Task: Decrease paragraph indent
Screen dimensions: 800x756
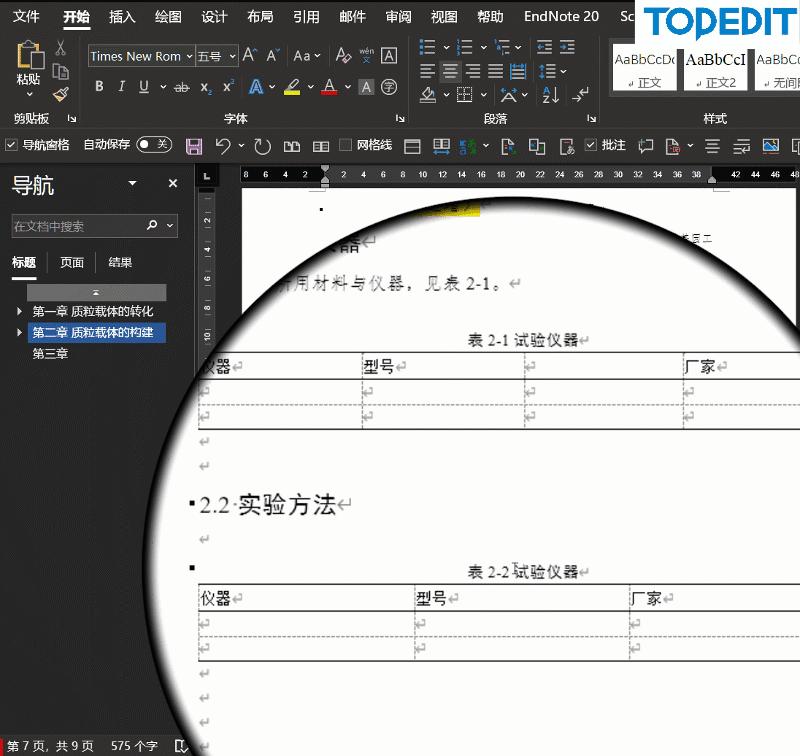Action: (x=544, y=47)
